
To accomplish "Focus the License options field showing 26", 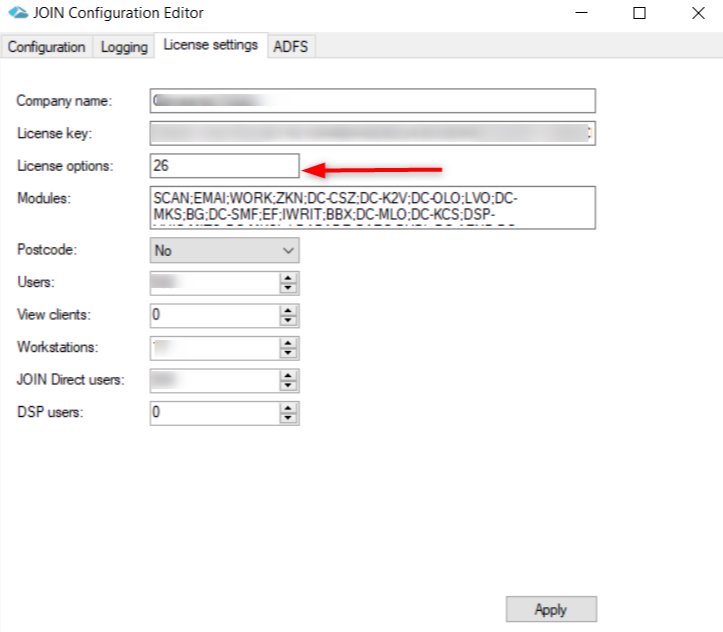I will 225,165.
